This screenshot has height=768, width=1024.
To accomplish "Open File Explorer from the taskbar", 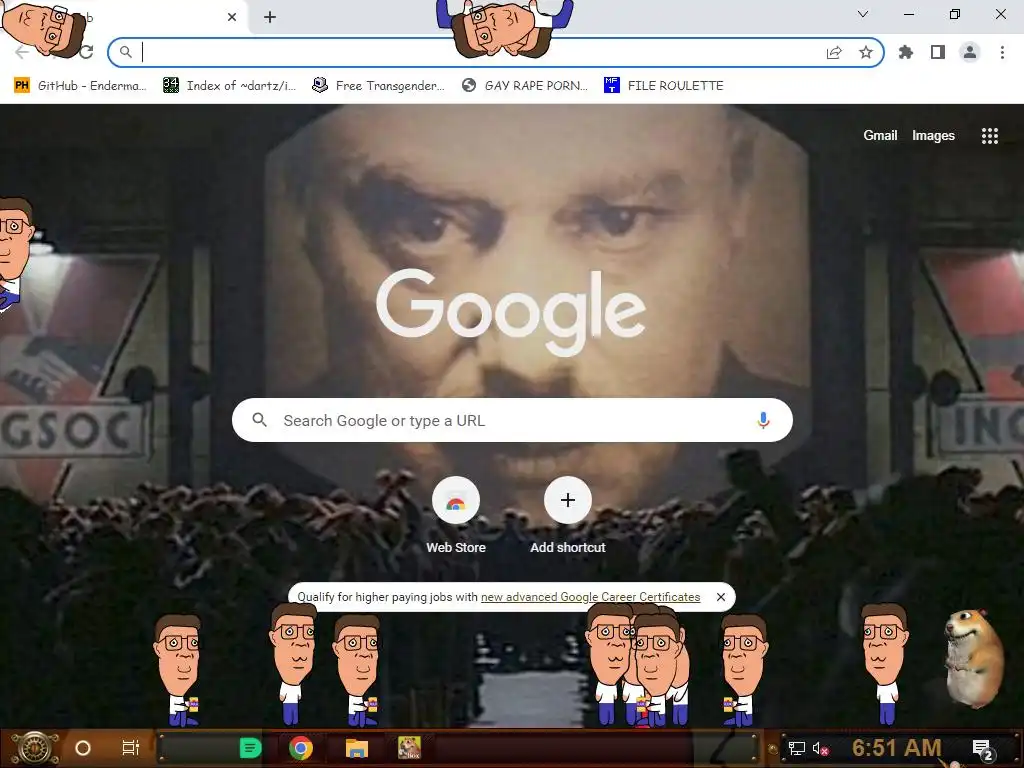I will 357,748.
